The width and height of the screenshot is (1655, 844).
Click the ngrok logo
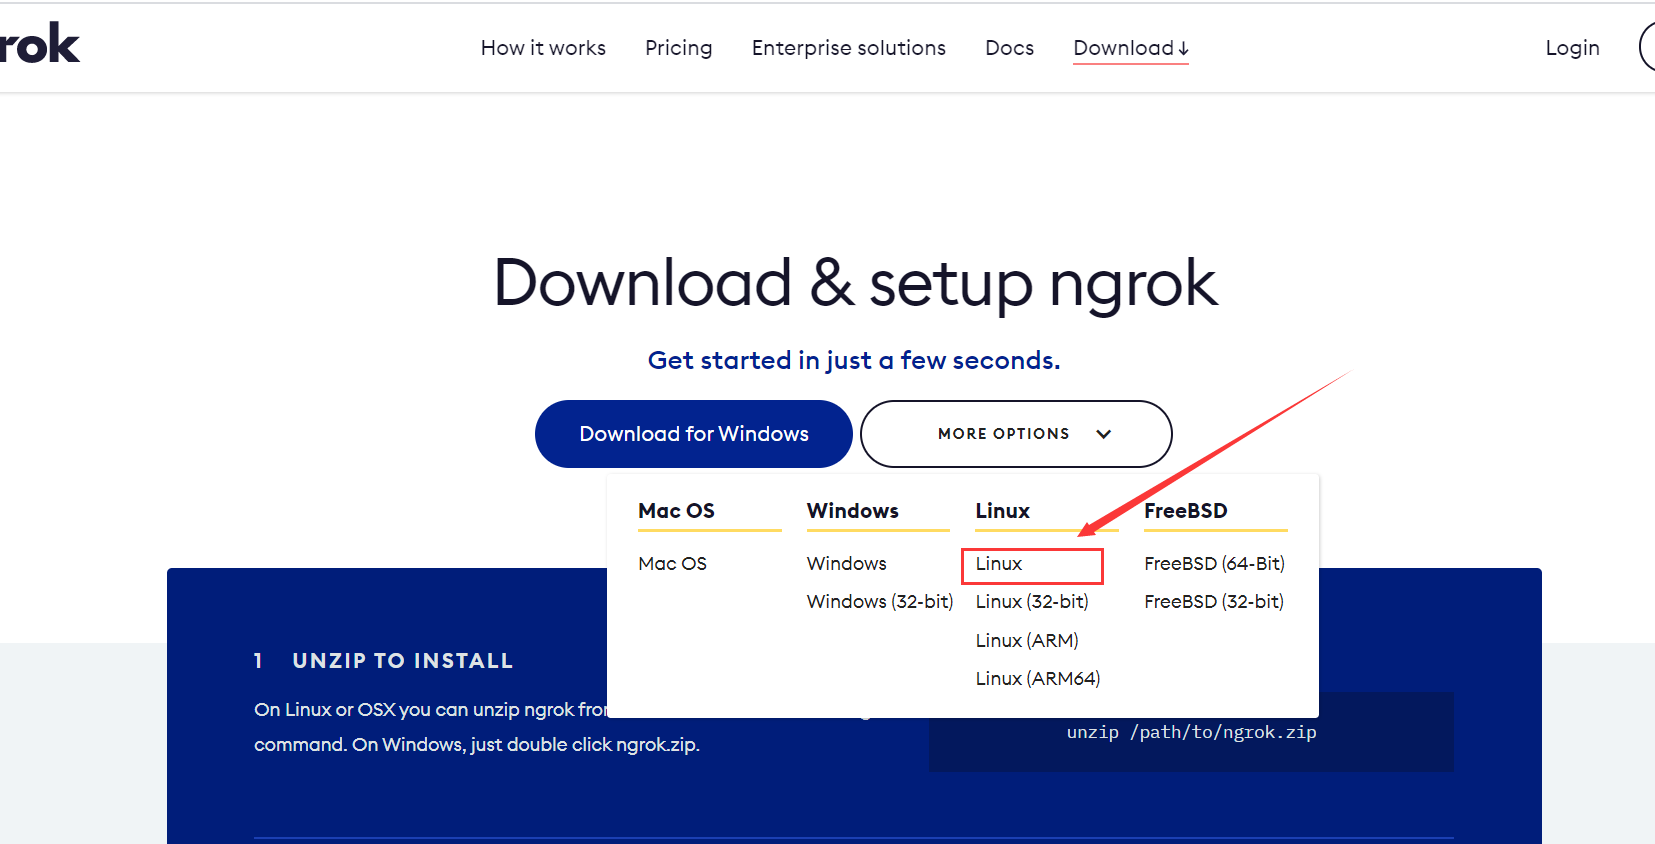pos(39,44)
